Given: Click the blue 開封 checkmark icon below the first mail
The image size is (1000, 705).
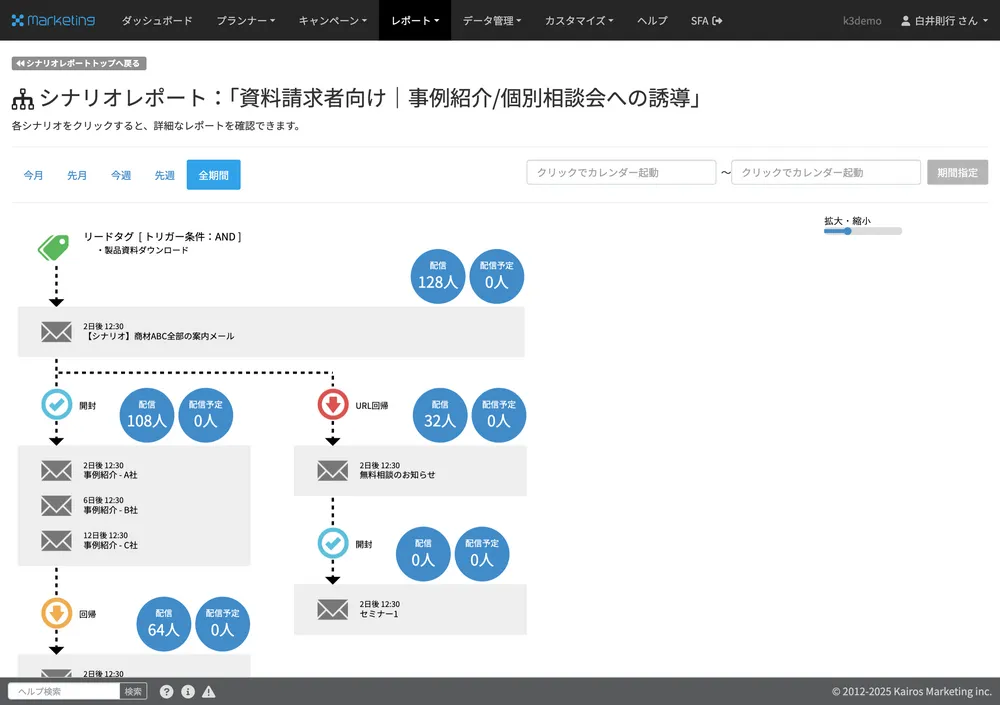Looking at the screenshot, I should [x=56, y=405].
